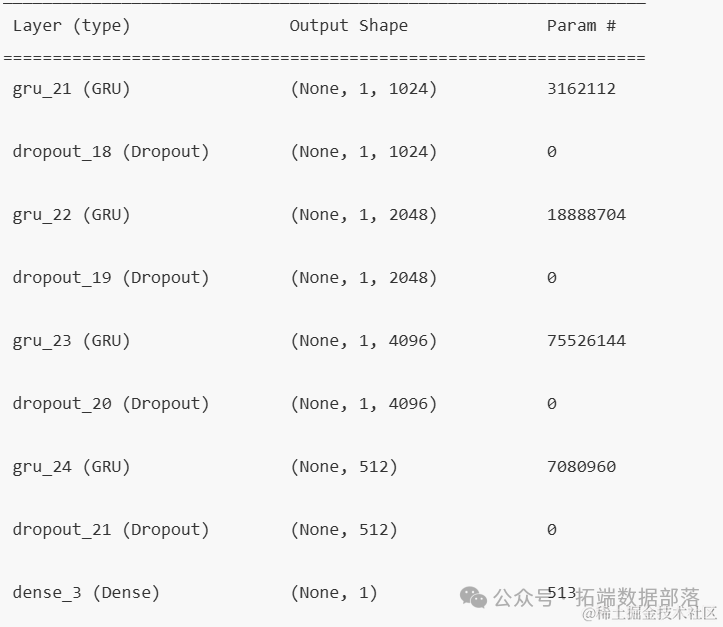The image size is (723, 627).
Task: Click the Layer (type) column header
Action: tap(71, 26)
